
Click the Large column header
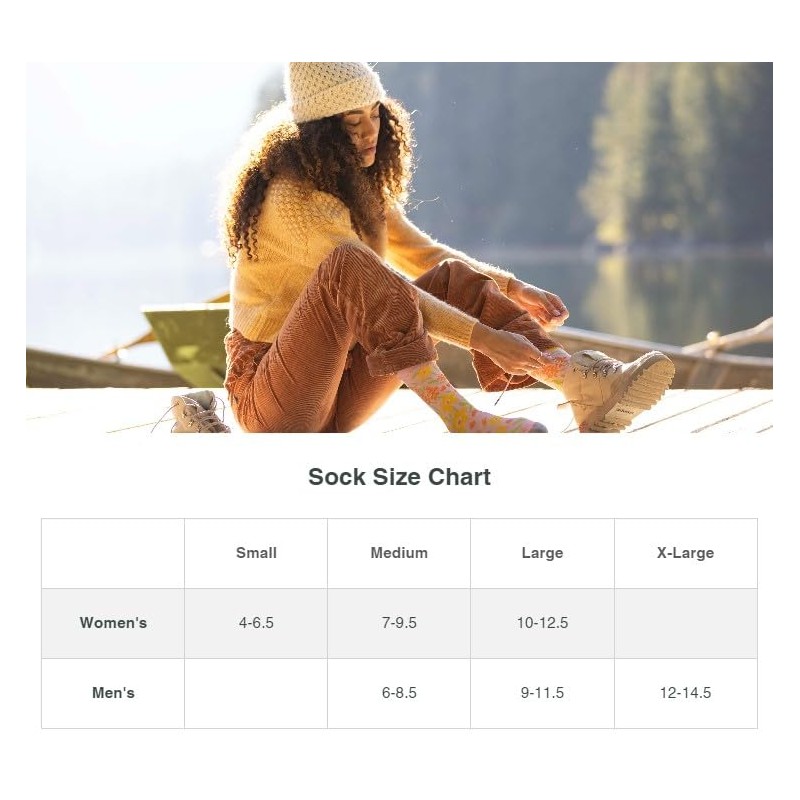click(x=542, y=553)
